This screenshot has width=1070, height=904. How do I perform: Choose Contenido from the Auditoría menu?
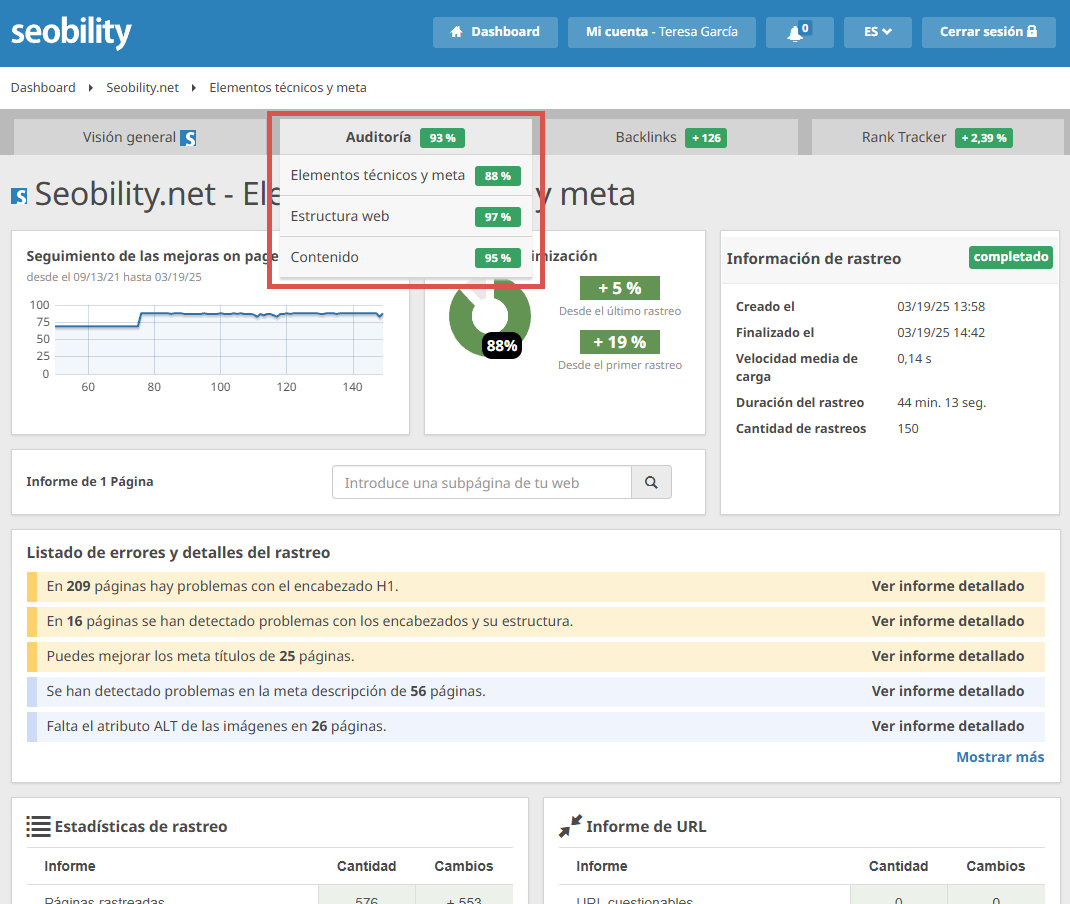(x=405, y=257)
